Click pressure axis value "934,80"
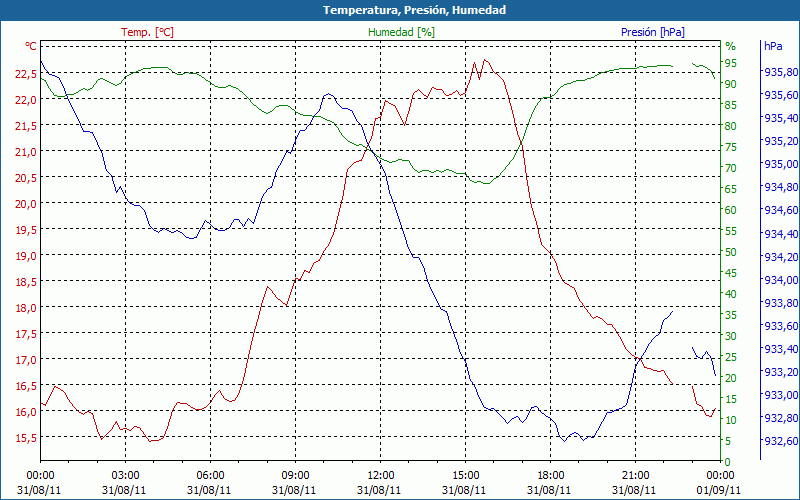The height and width of the screenshot is (500, 800). pyautogui.click(x=781, y=187)
